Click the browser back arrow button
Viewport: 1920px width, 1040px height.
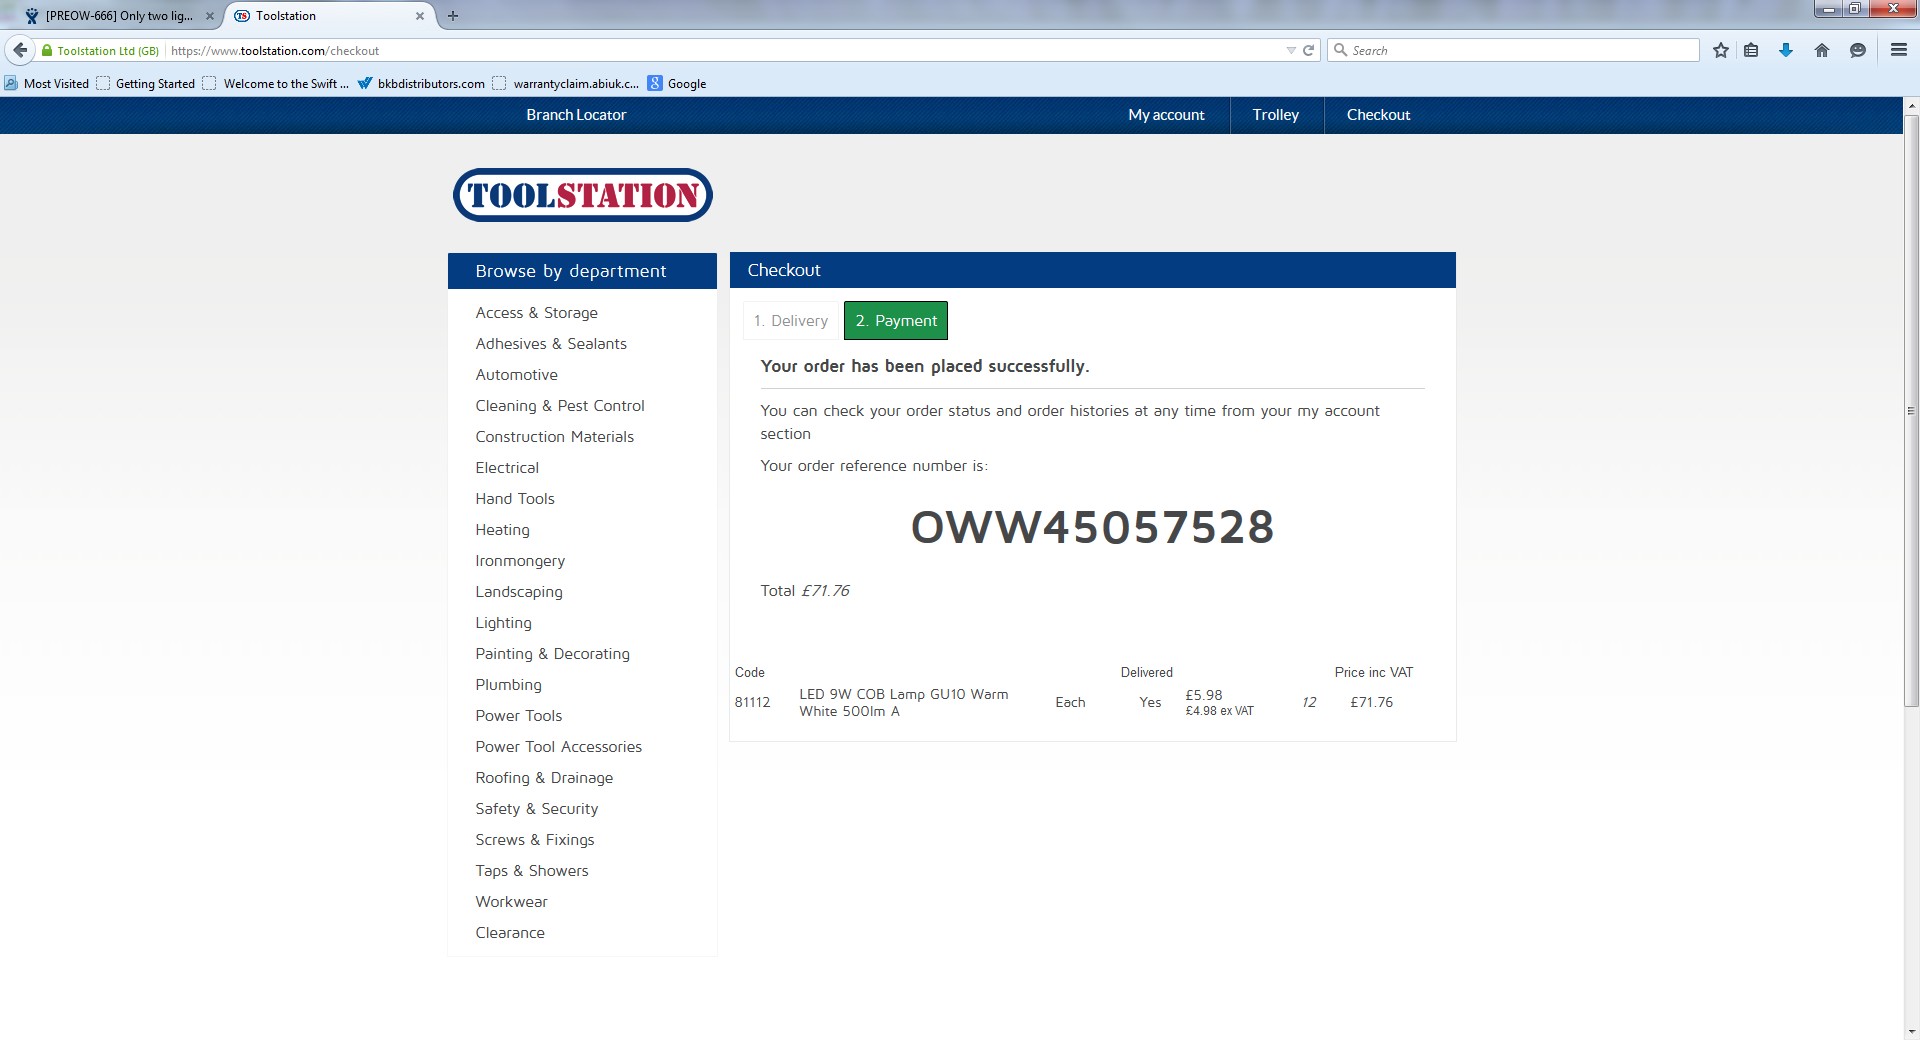(x=20, y=50)
